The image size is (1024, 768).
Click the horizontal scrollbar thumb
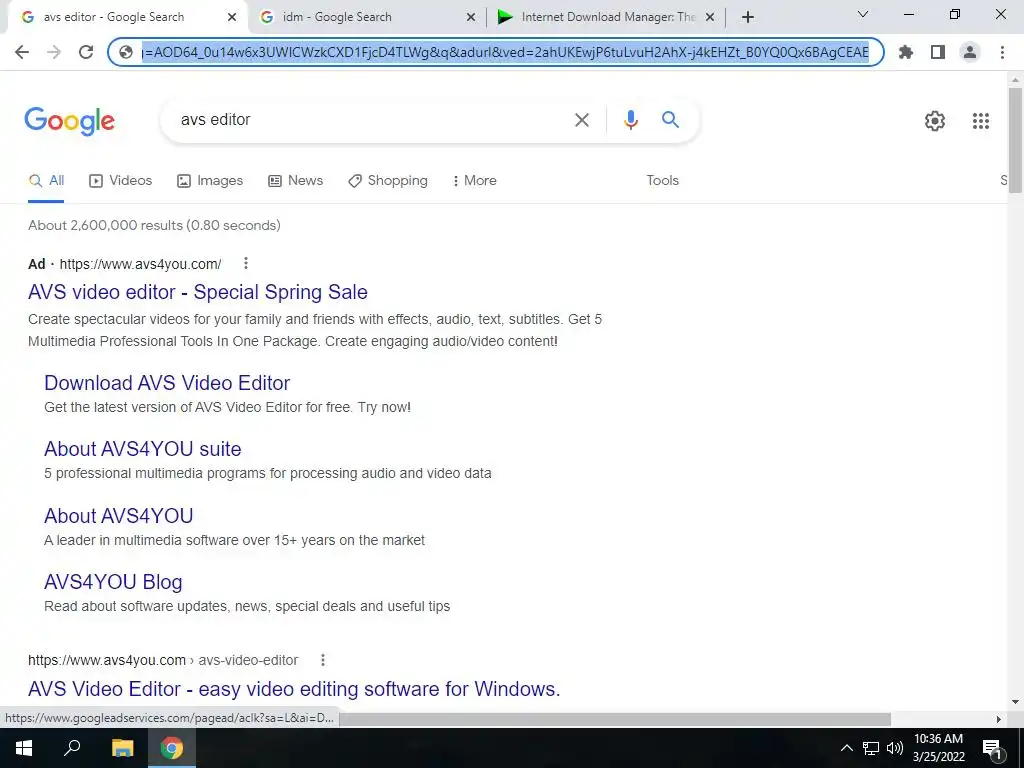pos(615,719)
